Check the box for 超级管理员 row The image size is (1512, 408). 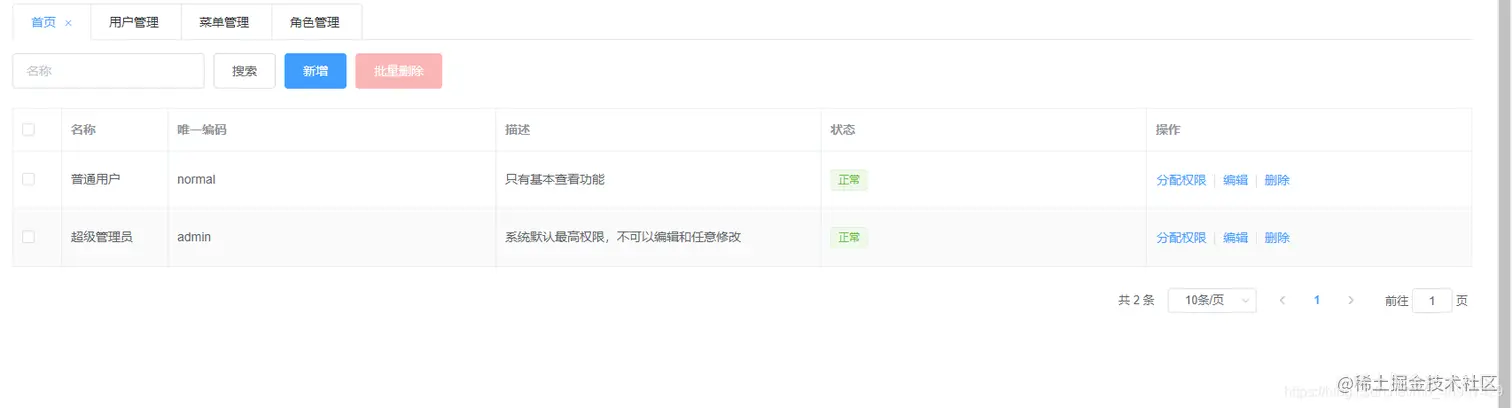tap(28, 237)
